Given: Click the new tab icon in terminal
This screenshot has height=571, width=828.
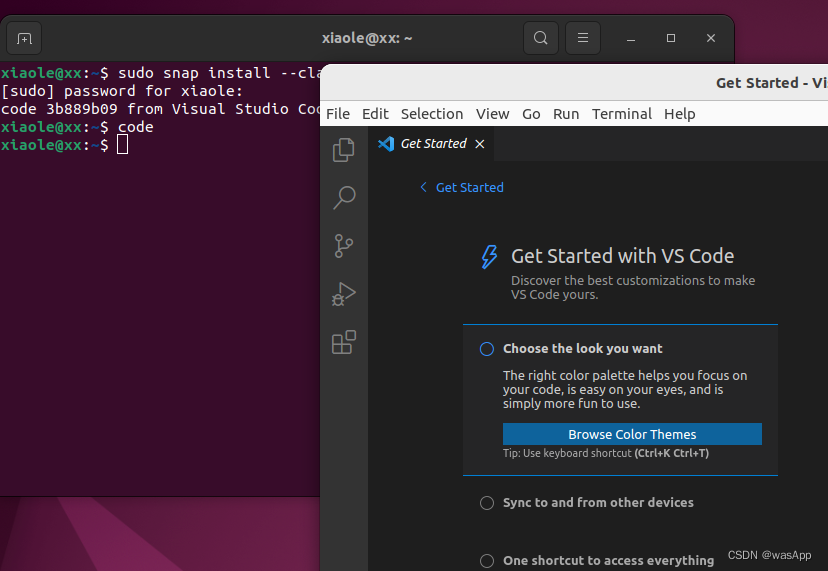Looking at the screenshot, I should [24, 38].
